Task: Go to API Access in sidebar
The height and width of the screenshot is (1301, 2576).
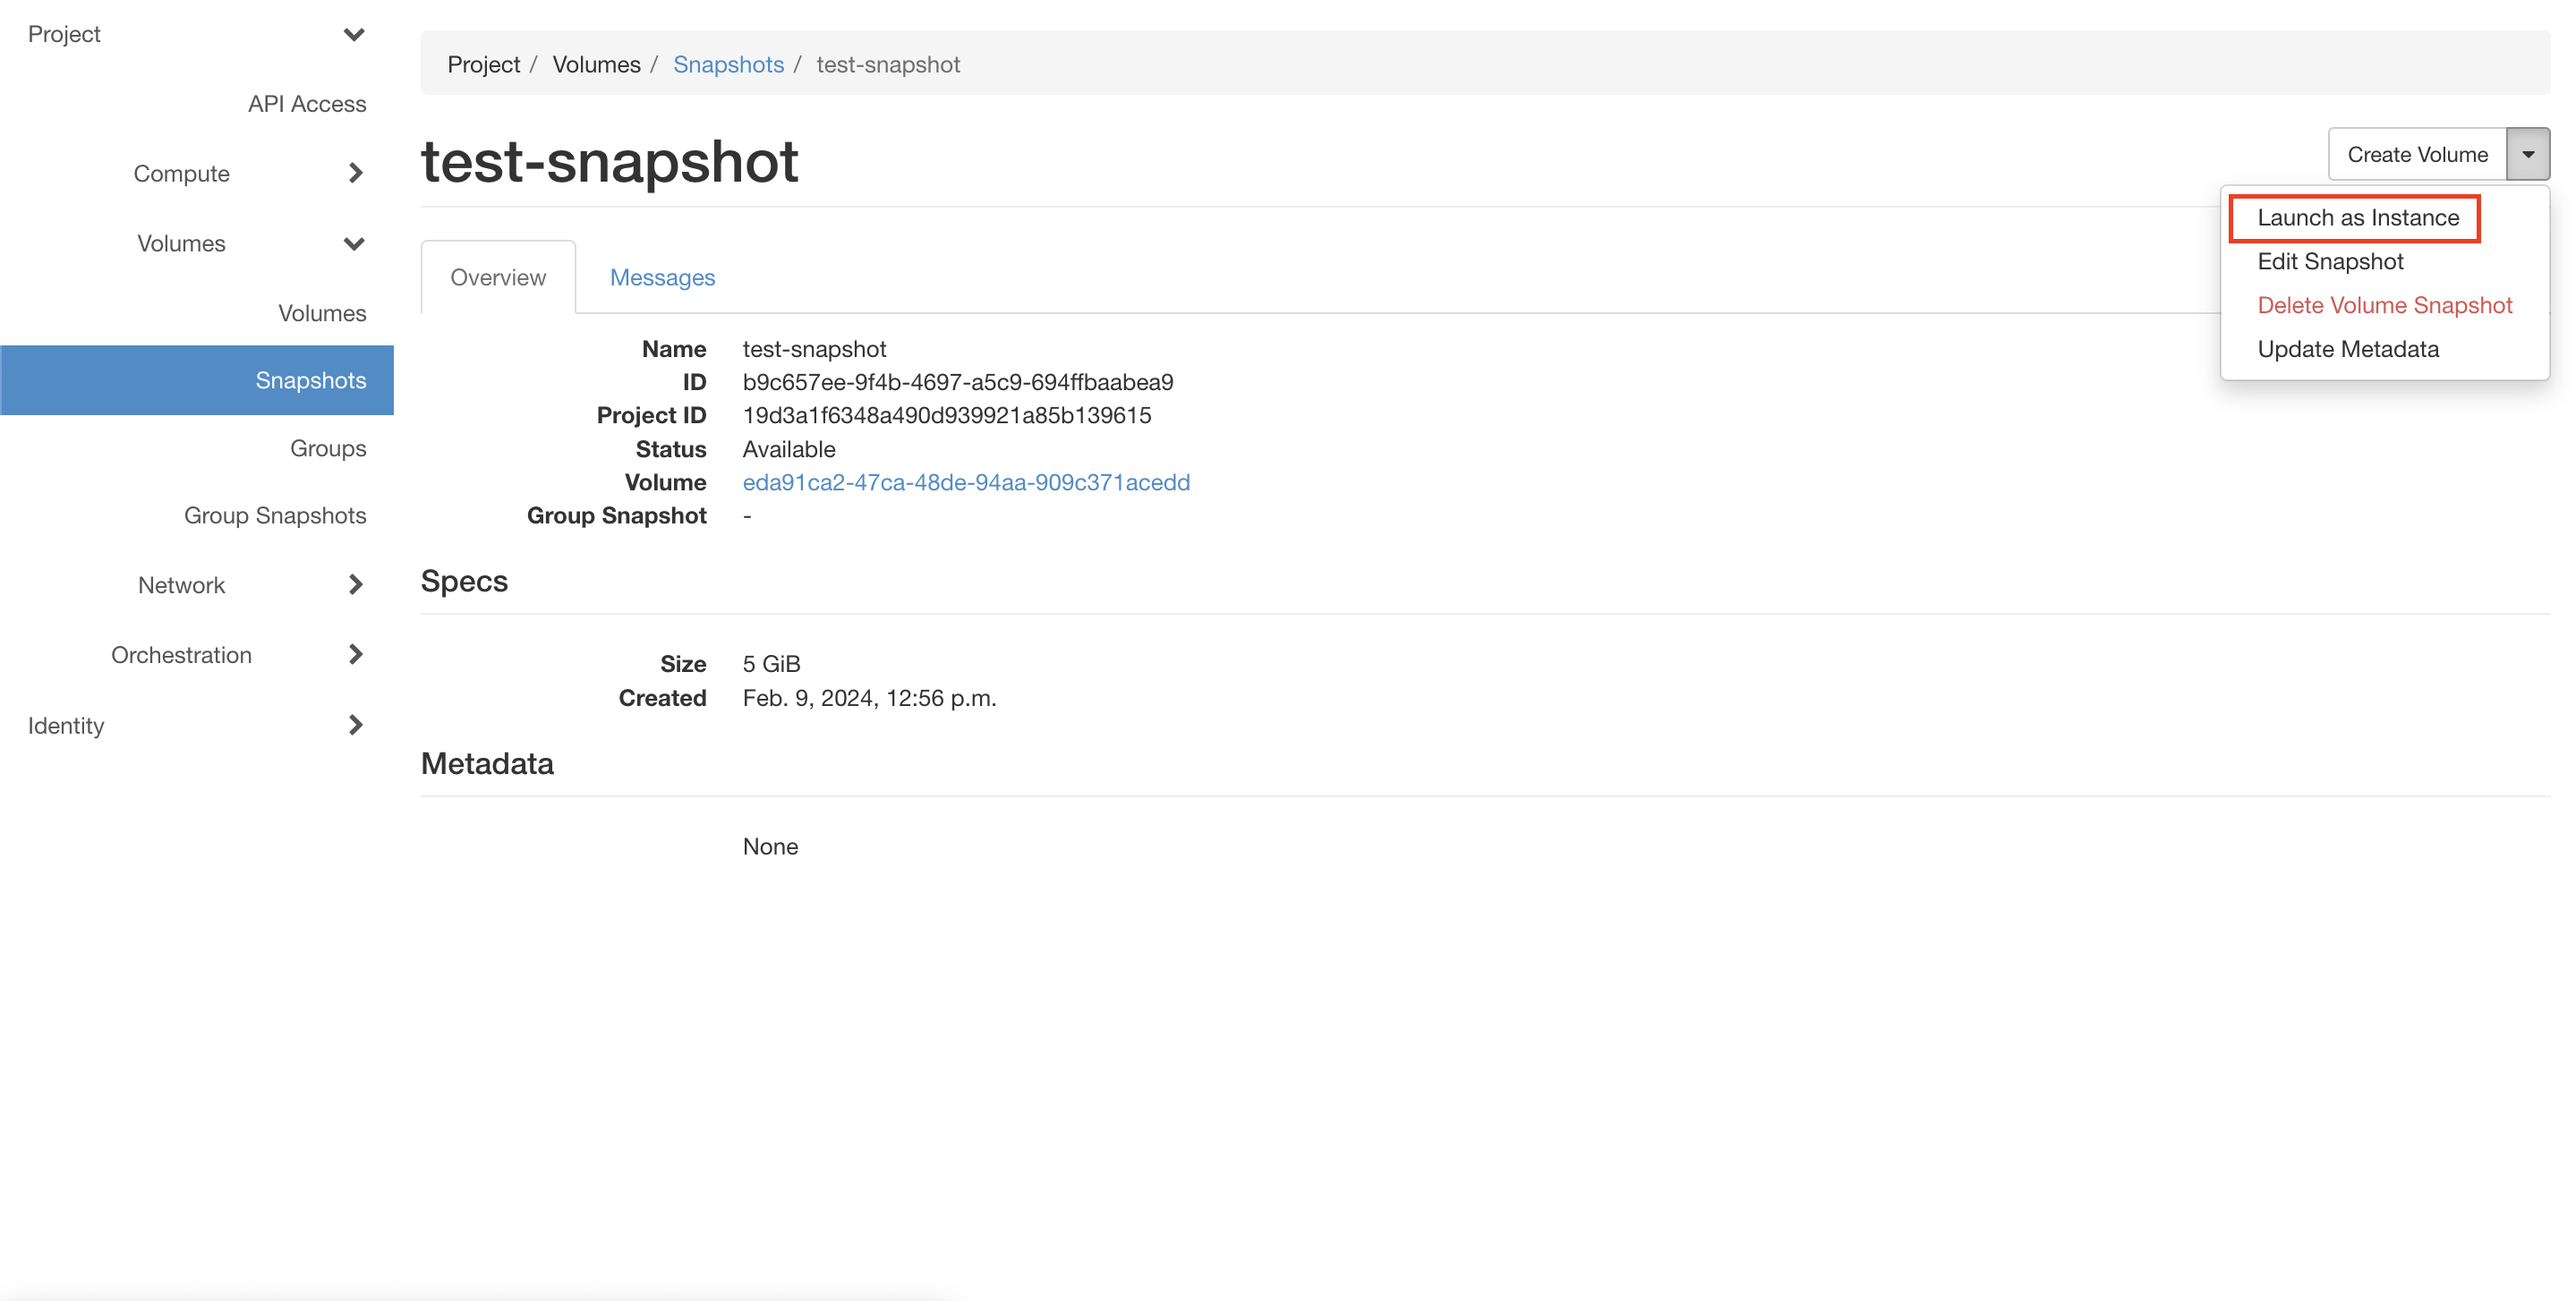Action: click(306, 104)
